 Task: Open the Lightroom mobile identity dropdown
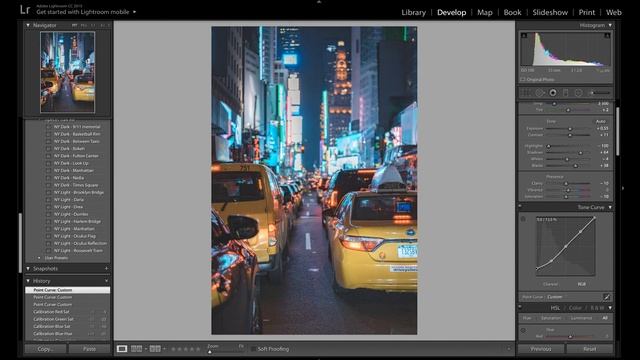[134, 12]
